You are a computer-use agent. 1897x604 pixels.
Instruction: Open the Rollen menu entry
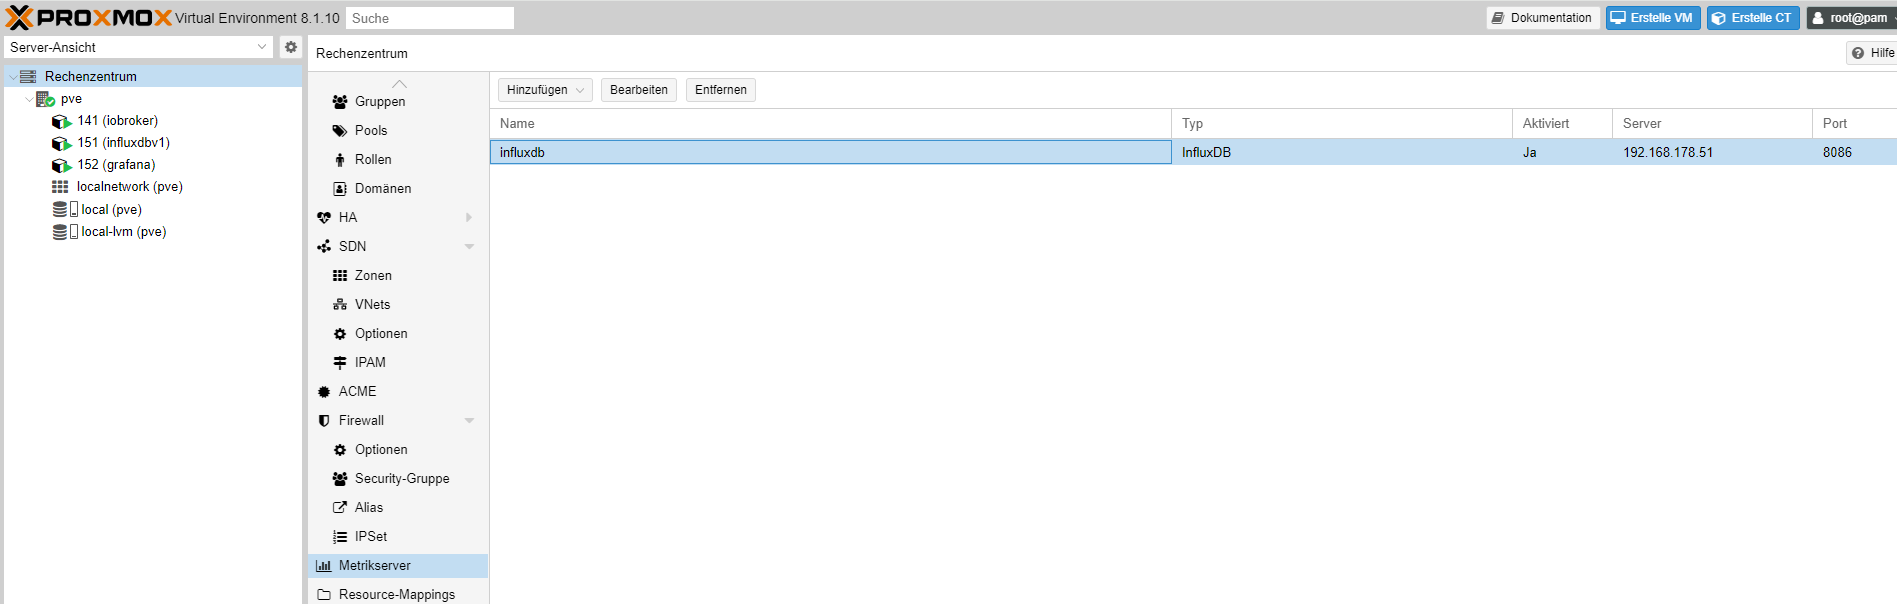(x=398, y=160)
